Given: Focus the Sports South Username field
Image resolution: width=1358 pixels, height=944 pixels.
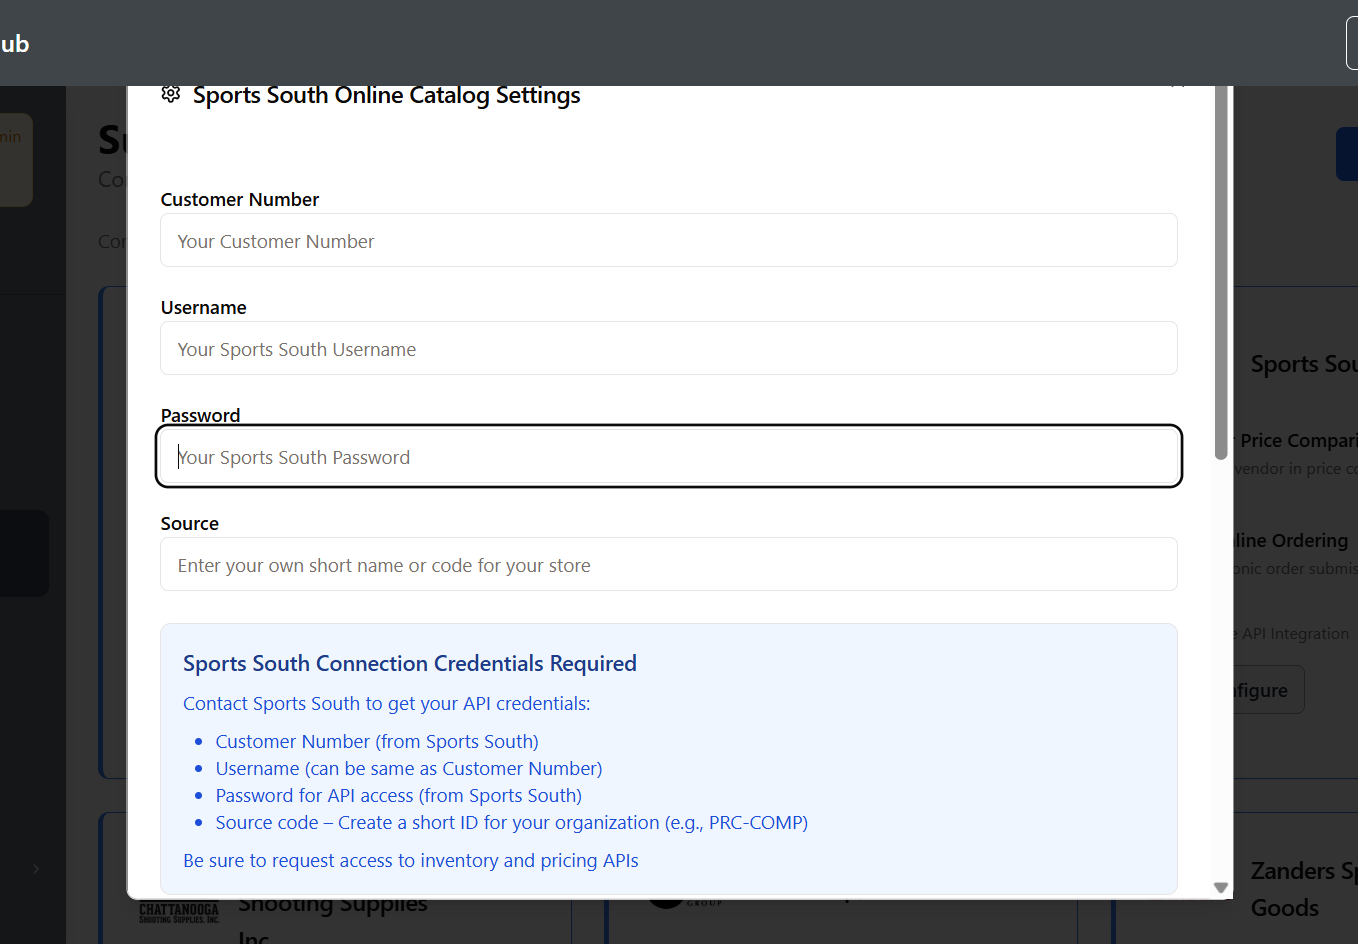Looking at the screenshot, I should point(668,348).
